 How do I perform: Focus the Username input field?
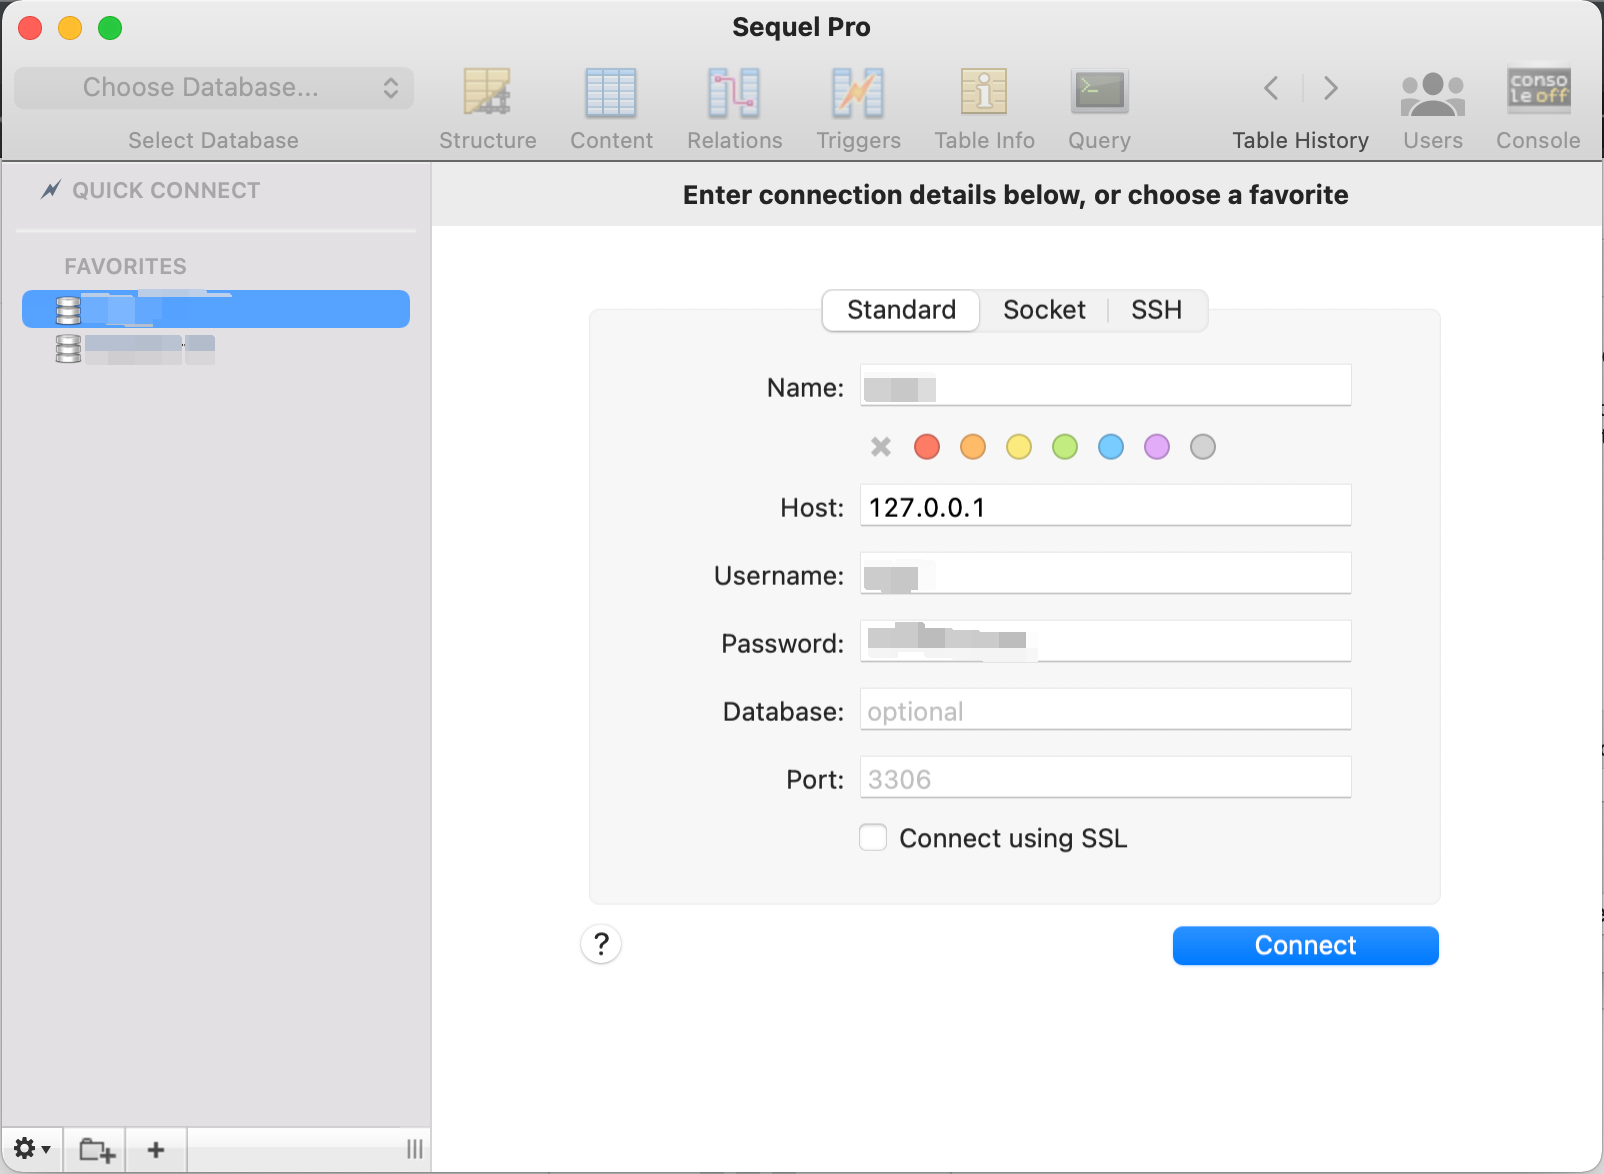(1105, 574)
